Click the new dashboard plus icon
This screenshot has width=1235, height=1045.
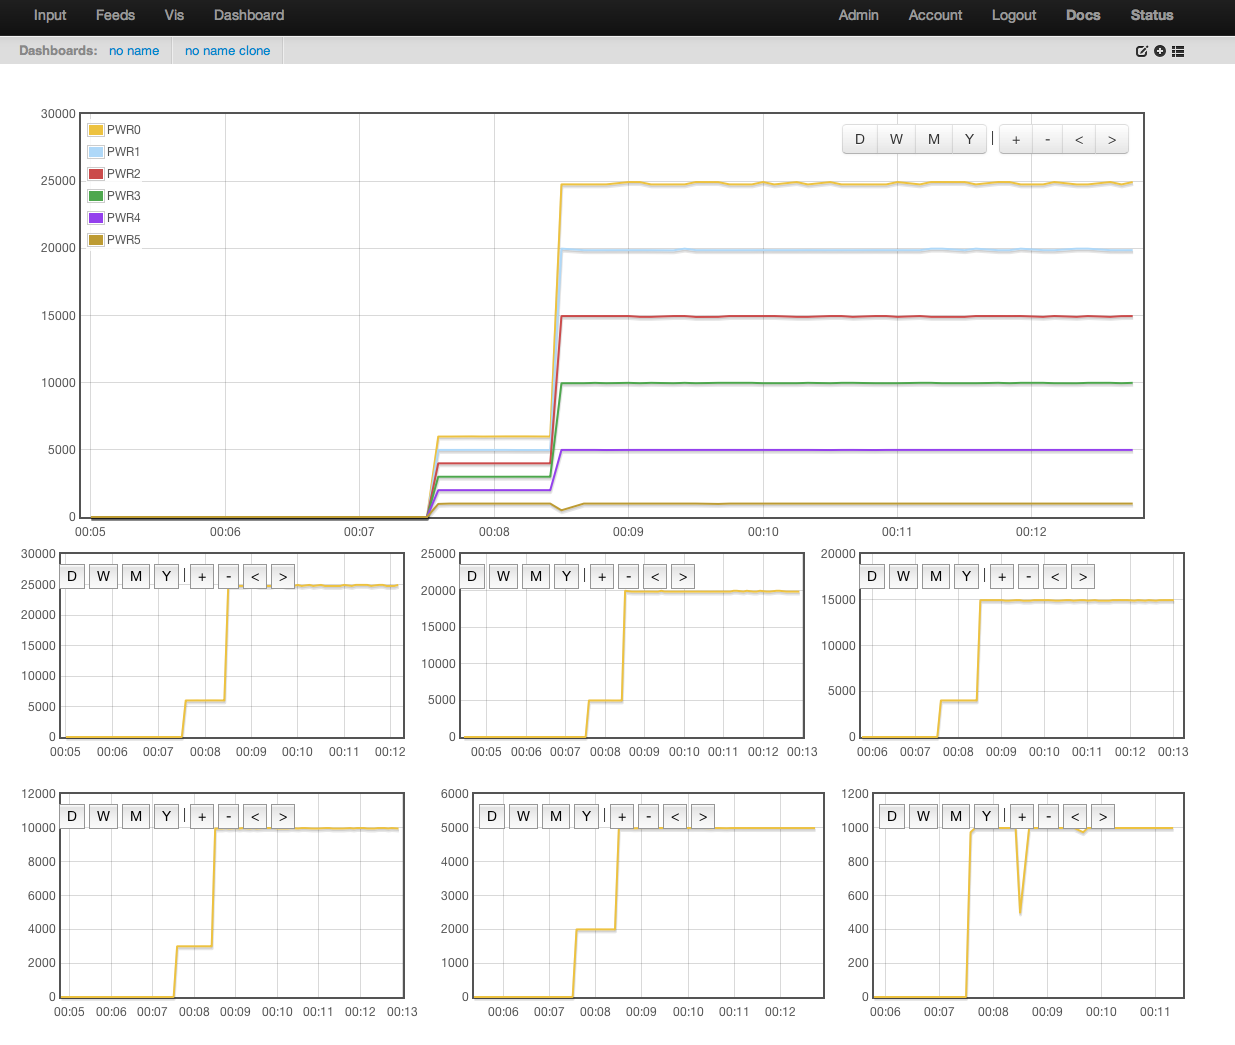tap(1159, 51)
